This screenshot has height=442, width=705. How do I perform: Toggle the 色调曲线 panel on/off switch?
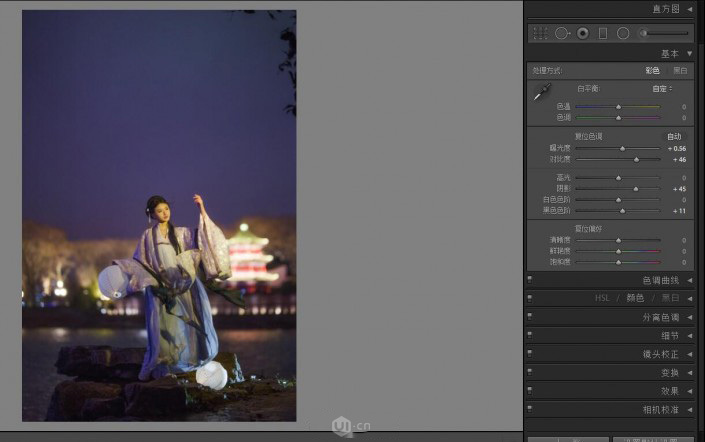point(530,280)
